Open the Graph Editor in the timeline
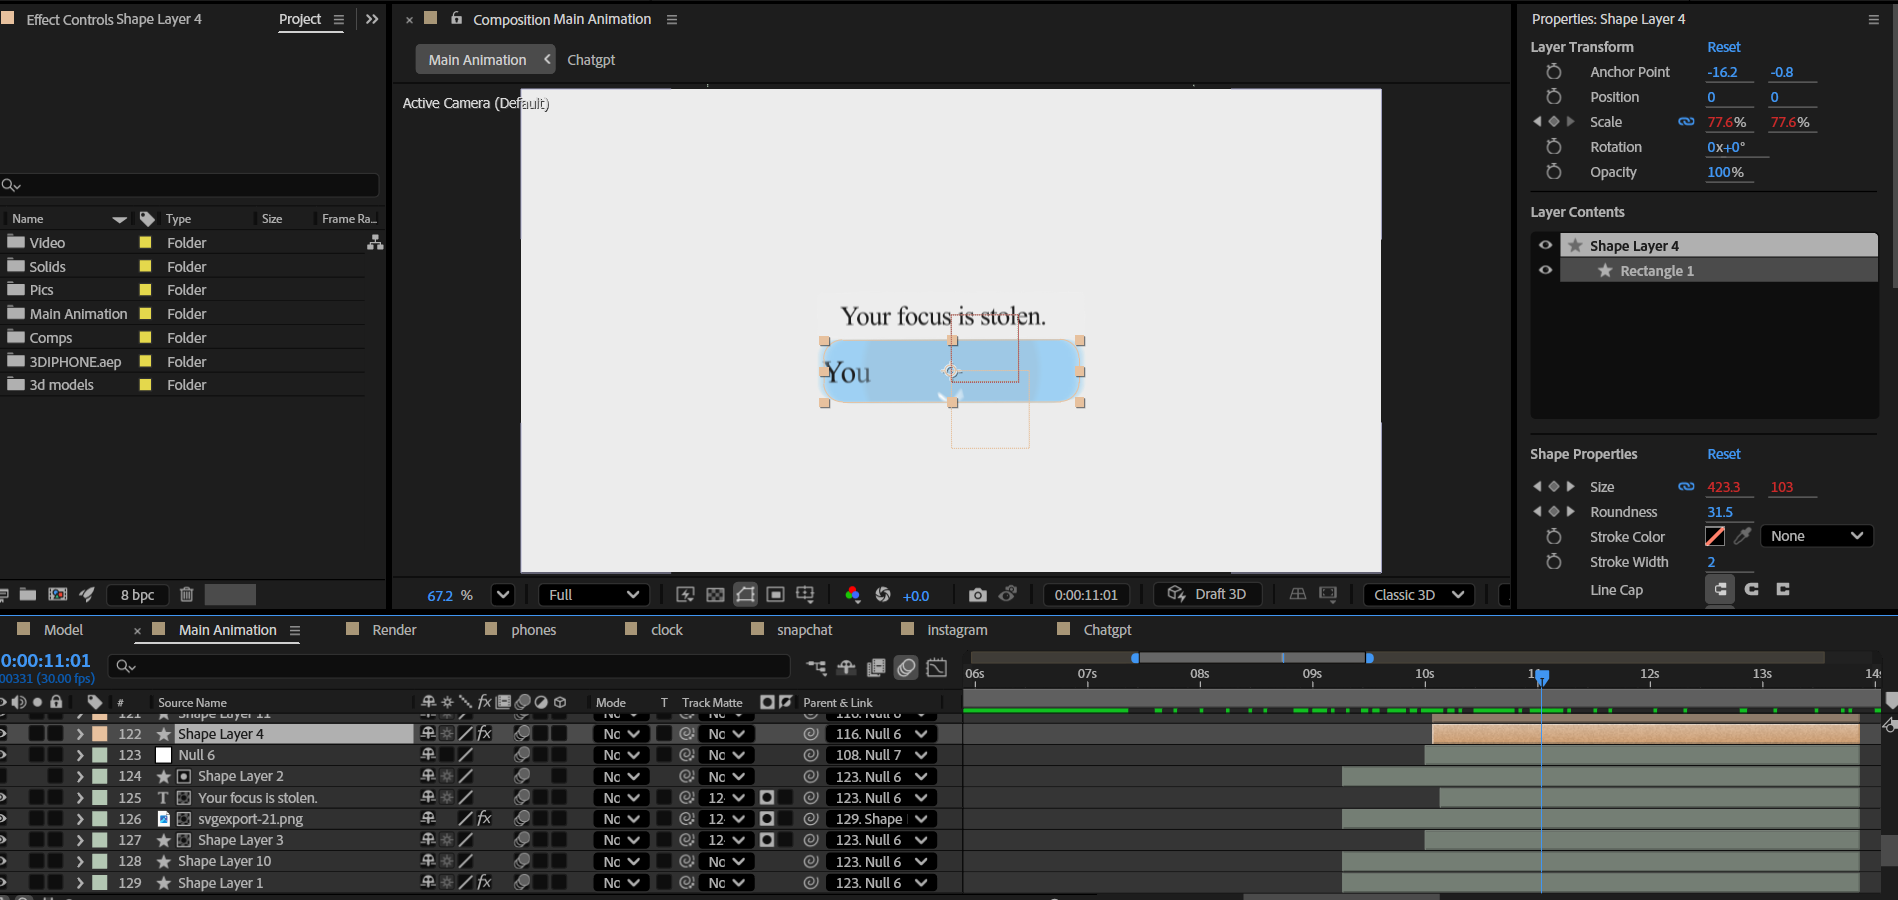Screen dimensions: 1898x900 pyautogui.click(x=937, y=667)
